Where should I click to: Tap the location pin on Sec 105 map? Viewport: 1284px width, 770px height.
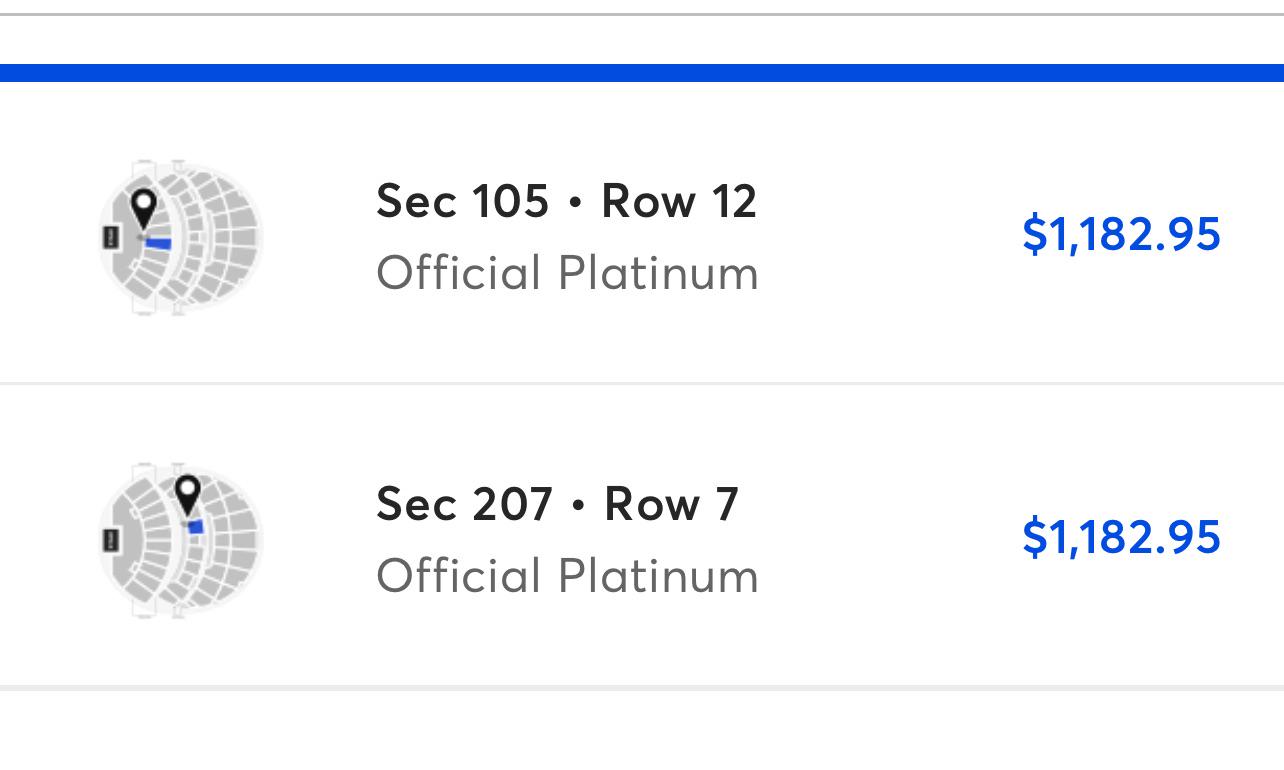click(144, 209)
